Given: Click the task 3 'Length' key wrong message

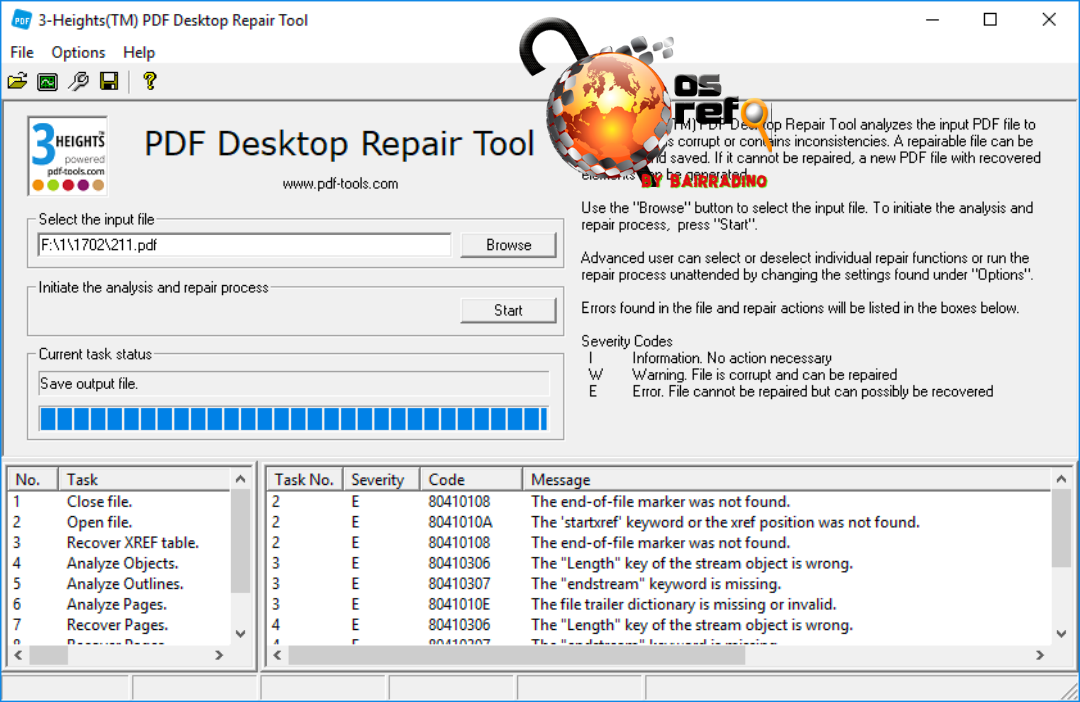Looking at the screenshot, I should click(x=692, y=564).
